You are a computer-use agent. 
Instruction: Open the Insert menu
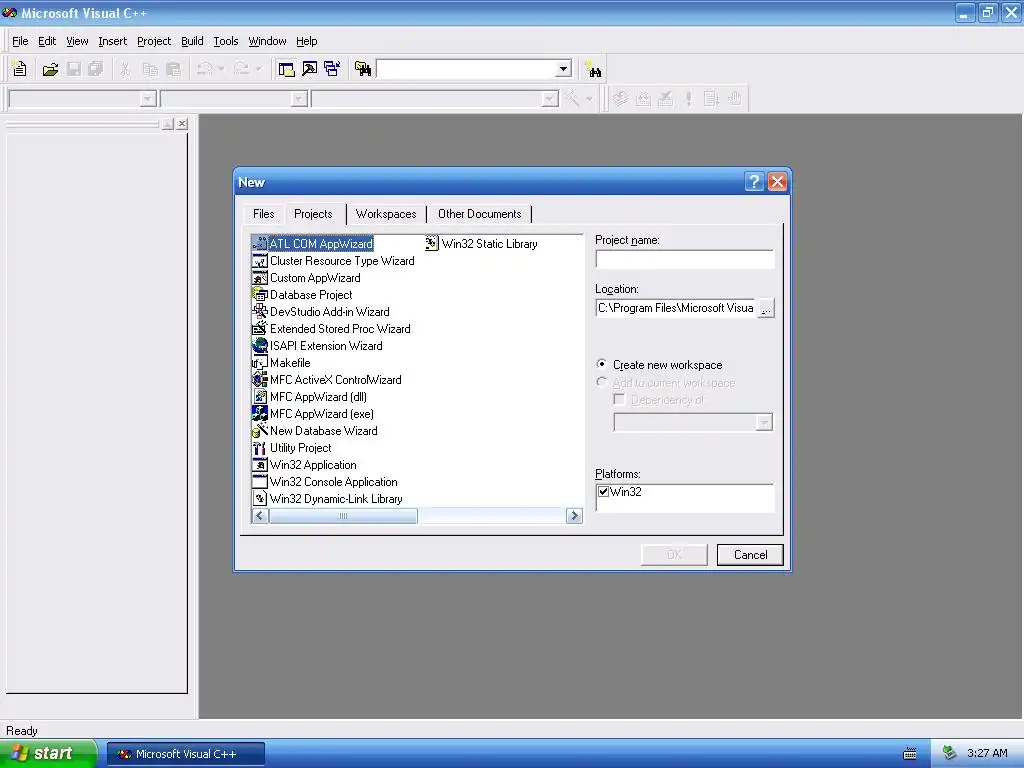tap(112, 41)
